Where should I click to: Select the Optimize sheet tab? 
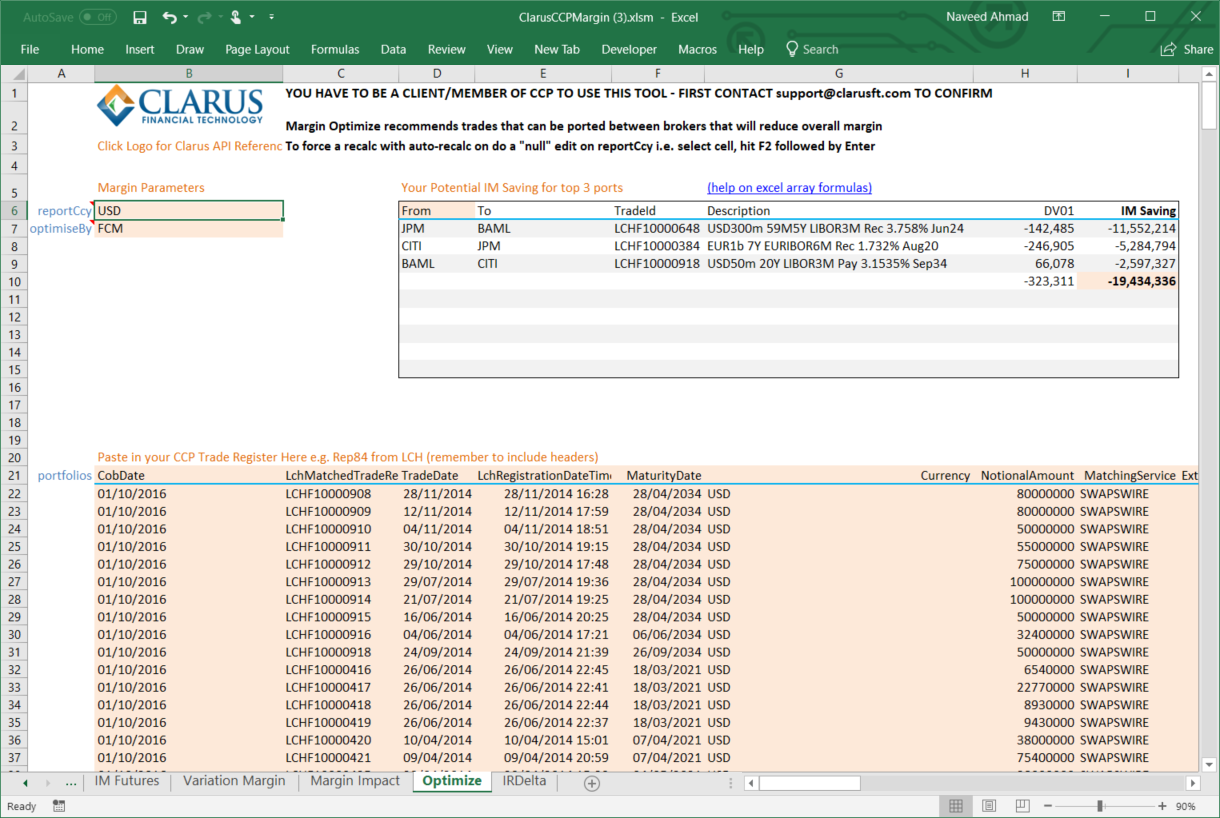coord(452,781)
